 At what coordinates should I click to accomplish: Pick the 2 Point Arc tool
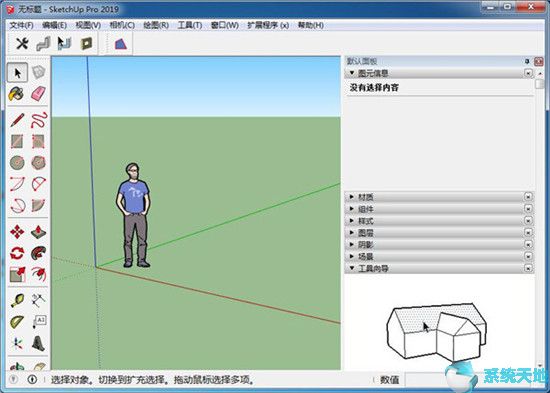[x=38, y=184]
